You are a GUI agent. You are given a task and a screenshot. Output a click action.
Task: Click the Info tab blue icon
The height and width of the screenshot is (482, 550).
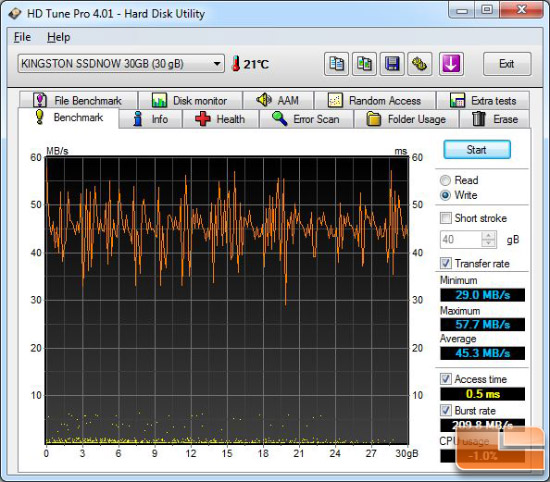(x=138, y=119)
